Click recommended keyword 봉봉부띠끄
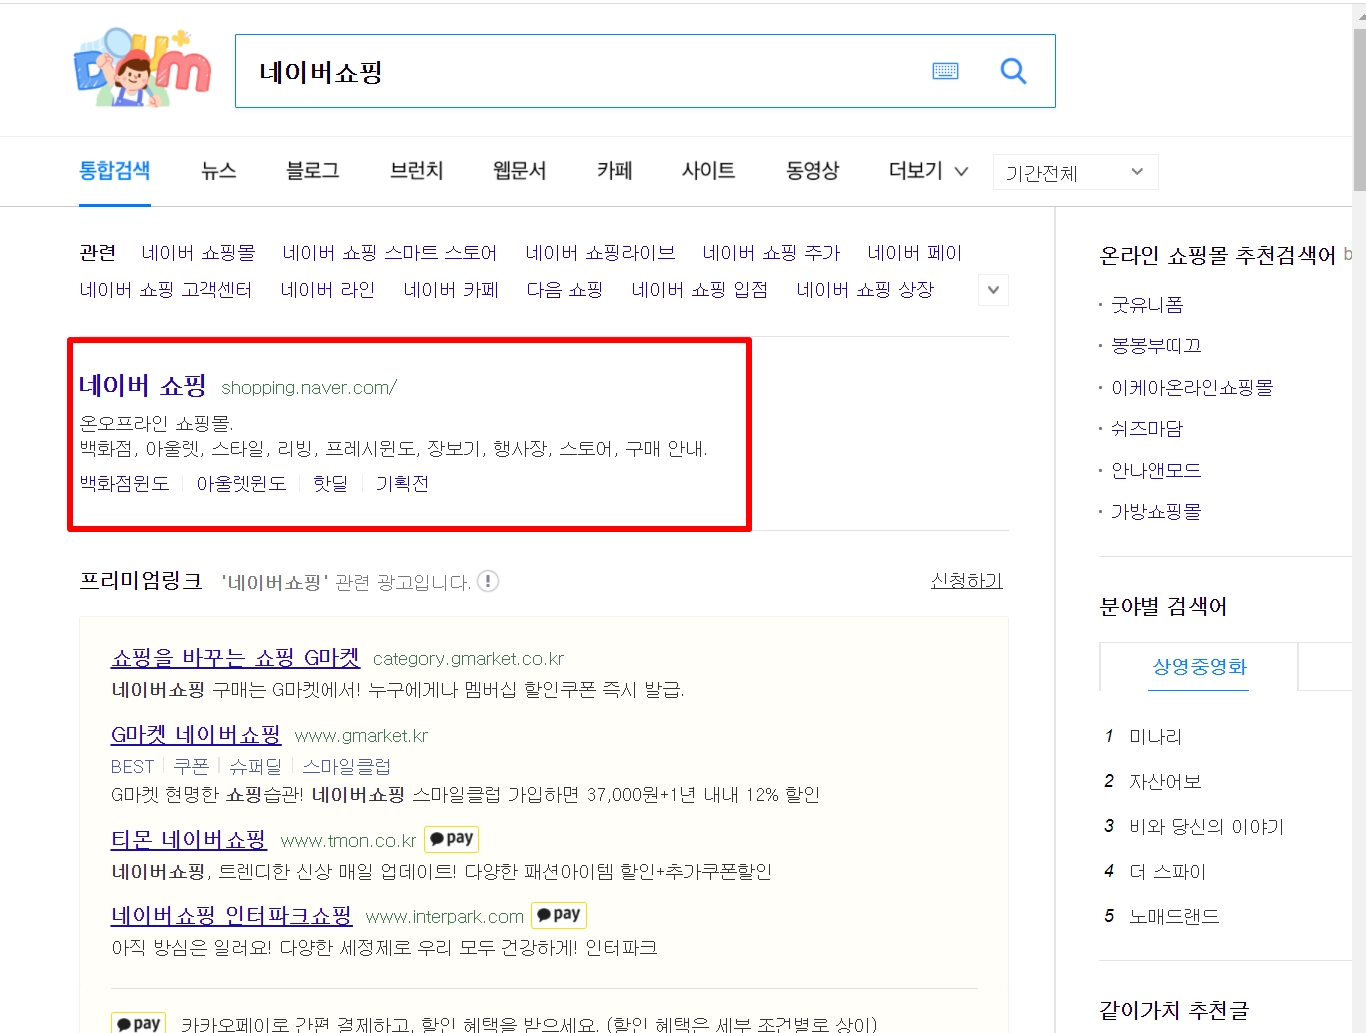1366x1033 pixels. (1157, 346)
